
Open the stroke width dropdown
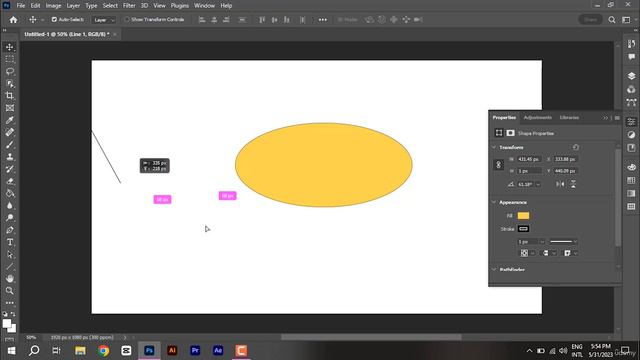click(x=542, y=242)
